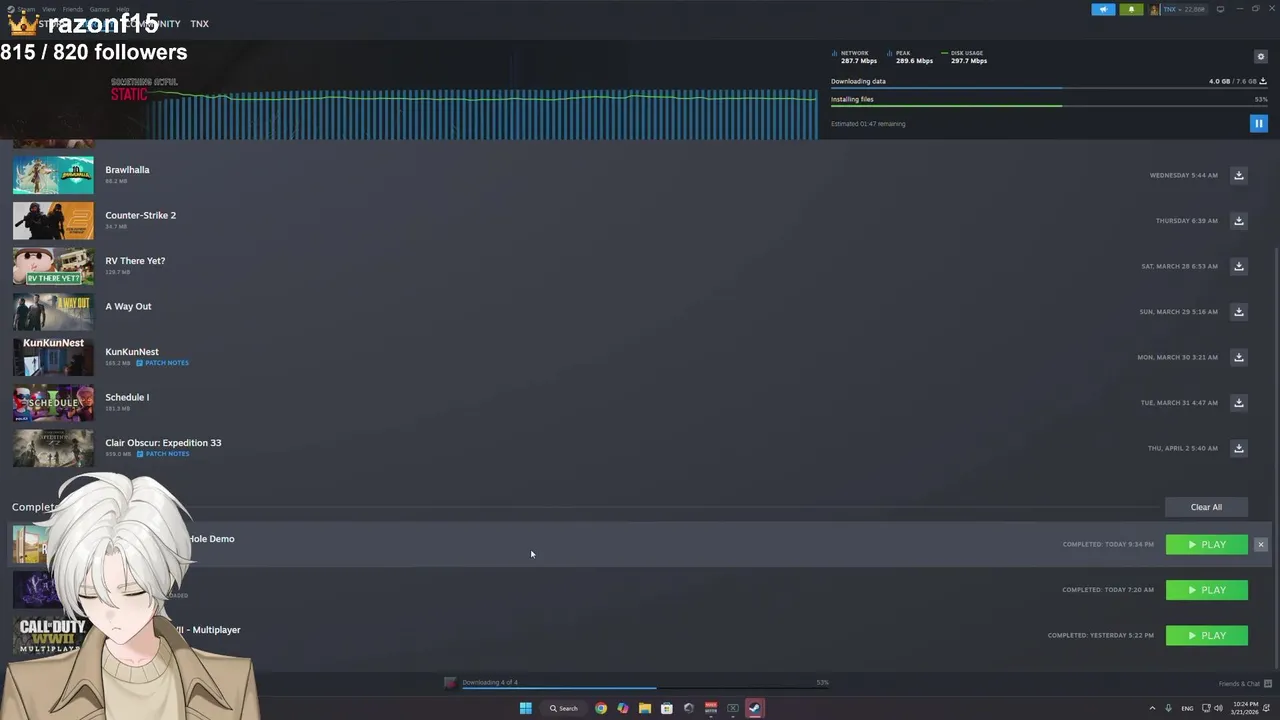Open Windows Start menu
This screenshot has height=720, width=1280.
pyautogui.click(x=525, y=708)
